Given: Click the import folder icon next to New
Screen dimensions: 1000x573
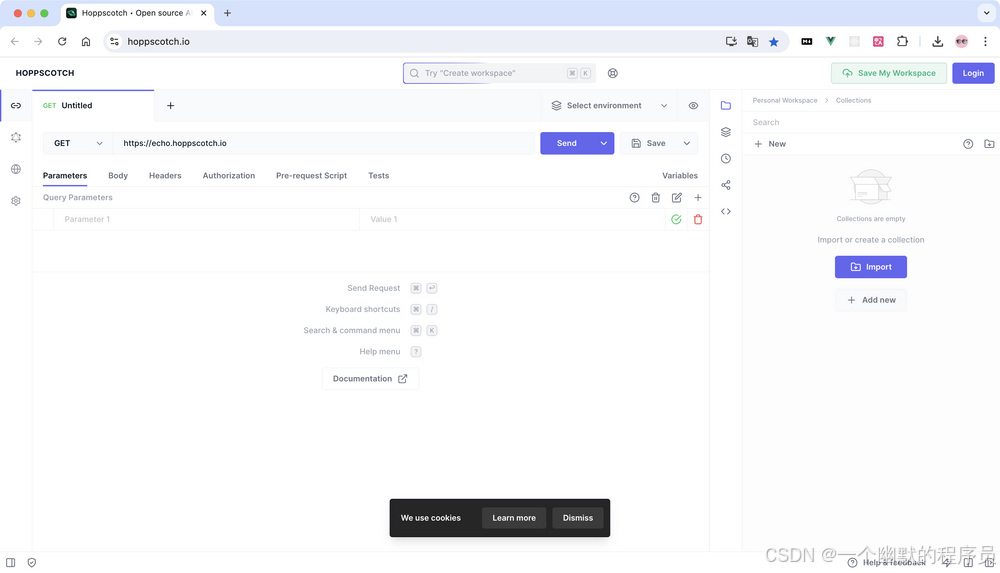Looking at the screenshot, I should pyautogui.click(x=989, y=144).
